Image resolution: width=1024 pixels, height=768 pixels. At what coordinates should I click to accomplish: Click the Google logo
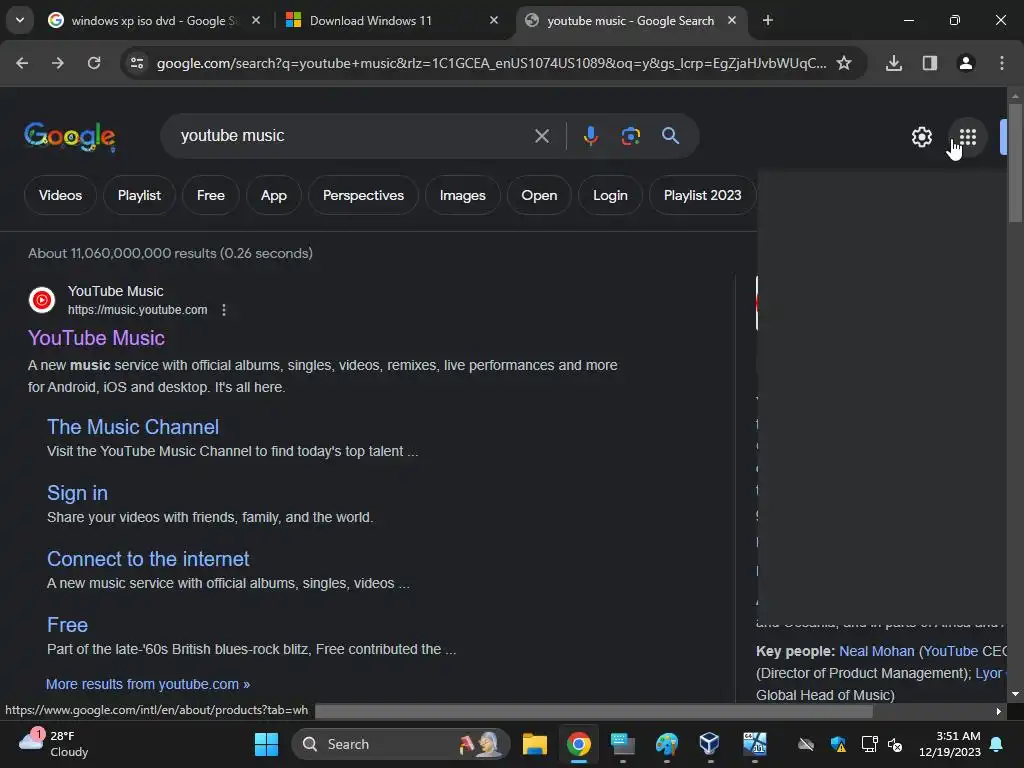coord(70,136)
